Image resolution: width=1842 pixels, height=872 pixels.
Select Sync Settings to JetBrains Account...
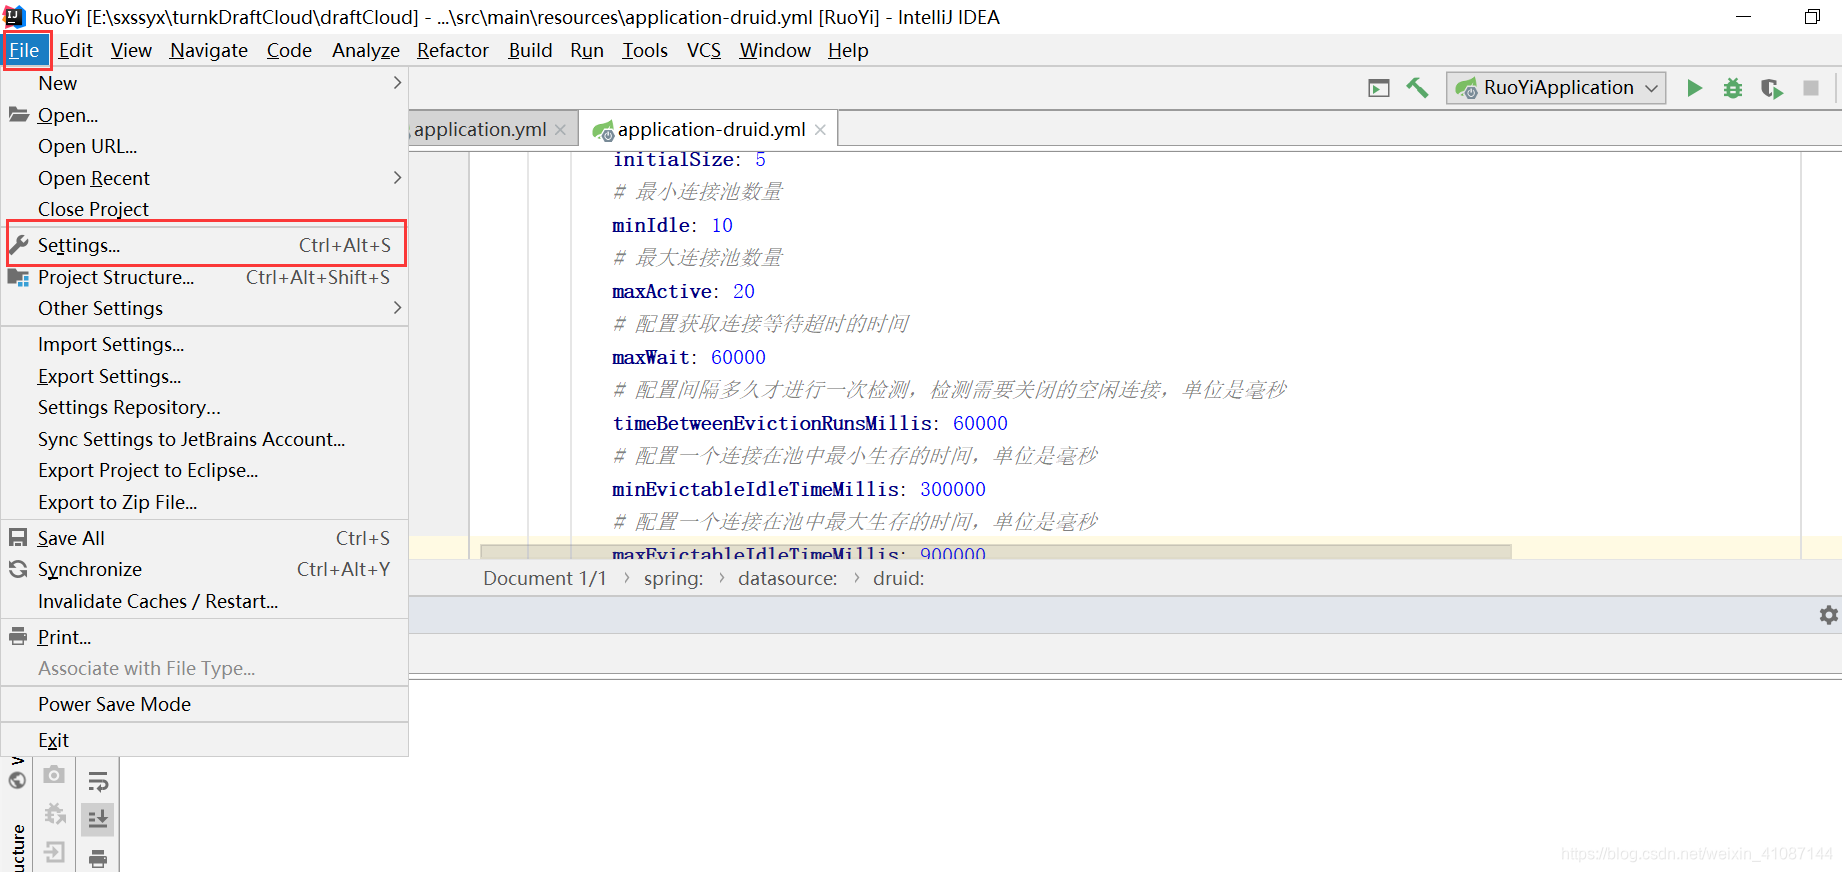204,439
